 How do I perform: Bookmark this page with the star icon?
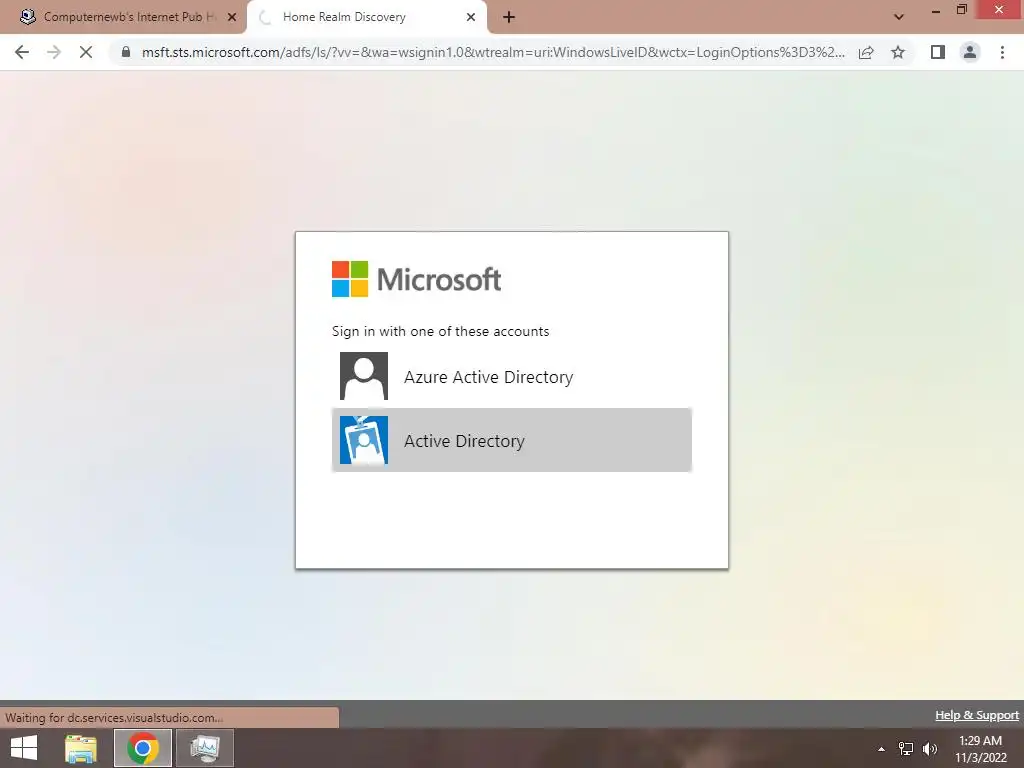(898, 52)
